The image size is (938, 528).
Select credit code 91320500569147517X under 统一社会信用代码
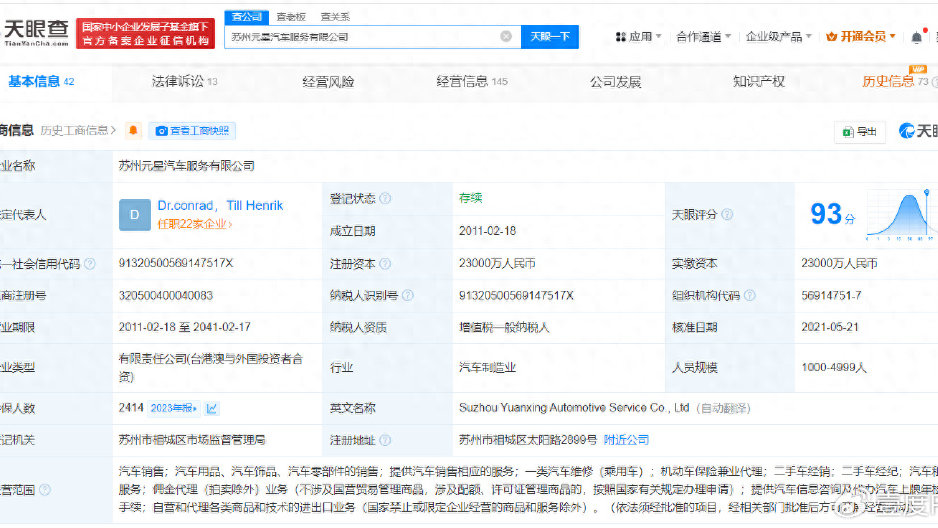pyautogui.click(x=176, y=264)
